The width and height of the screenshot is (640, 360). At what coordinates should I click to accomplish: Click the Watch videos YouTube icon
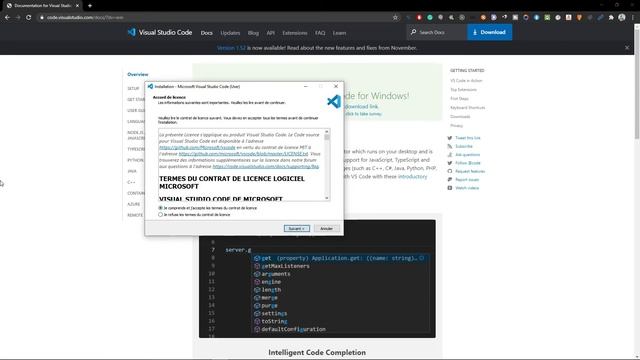(450, 188)
